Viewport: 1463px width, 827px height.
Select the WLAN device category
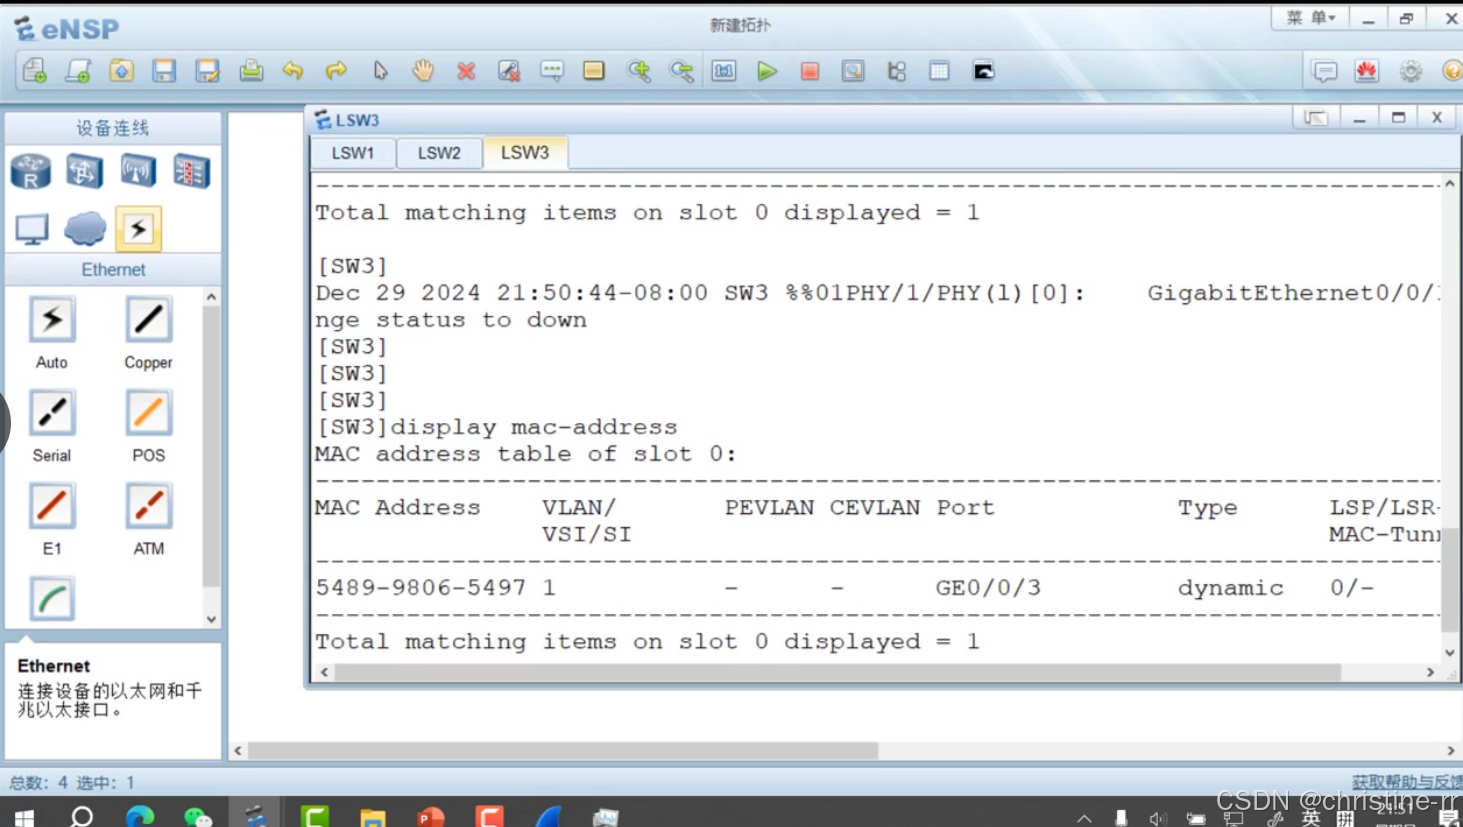[x=138, y=172]
